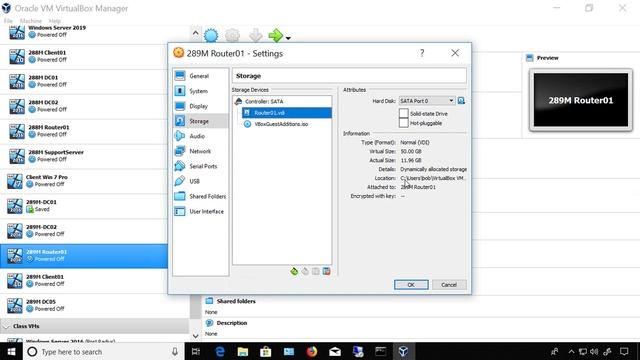
Task: Click scroll up arrow in details pane
Action: pos(196,33)
